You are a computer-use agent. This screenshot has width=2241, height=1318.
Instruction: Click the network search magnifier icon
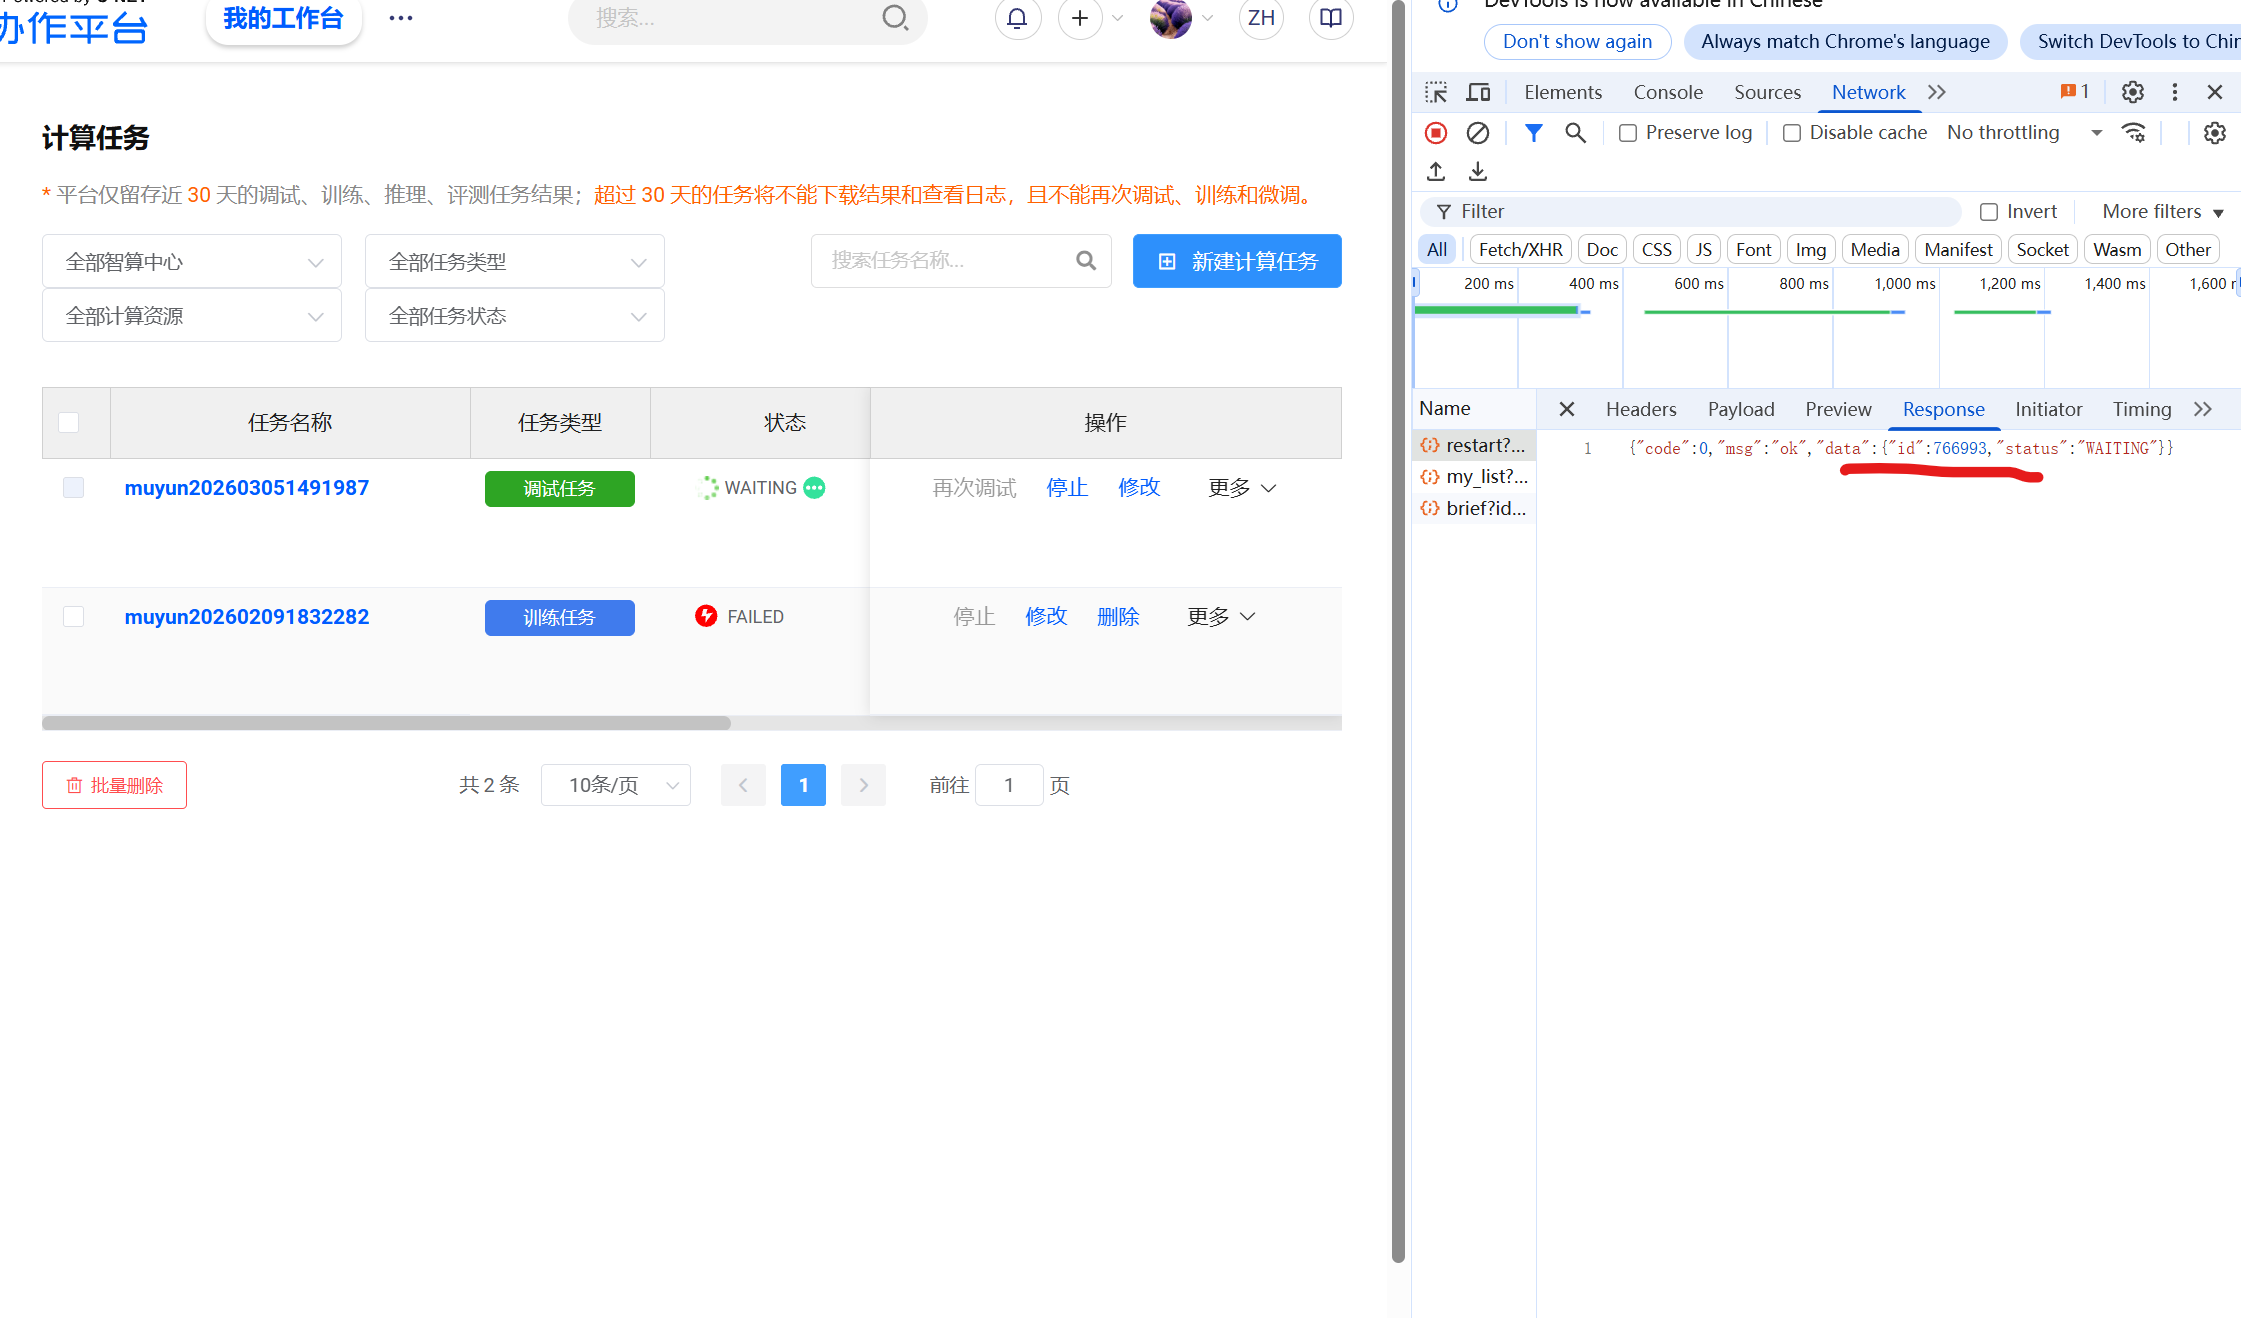[1575, 133]
